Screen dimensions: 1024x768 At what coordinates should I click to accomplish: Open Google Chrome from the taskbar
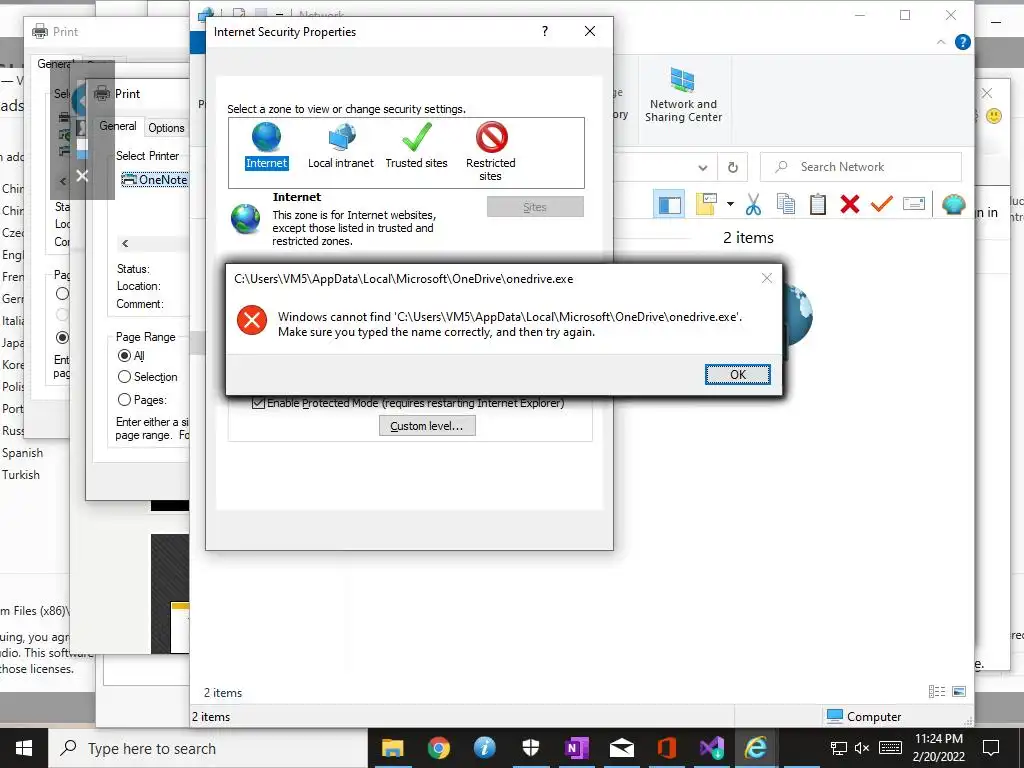click(x=439, y=748)
